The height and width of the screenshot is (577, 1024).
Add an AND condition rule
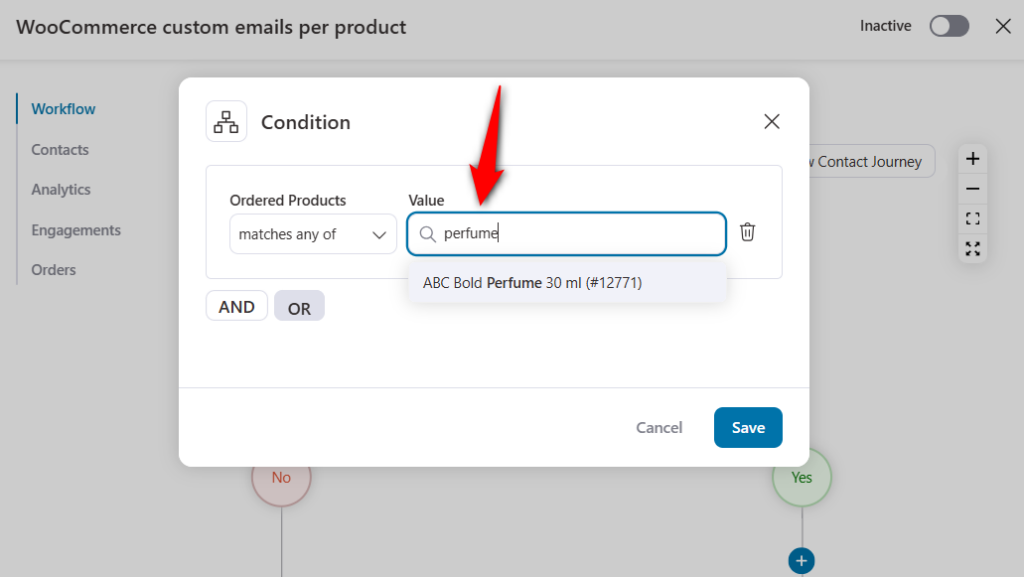coord(236,306)
